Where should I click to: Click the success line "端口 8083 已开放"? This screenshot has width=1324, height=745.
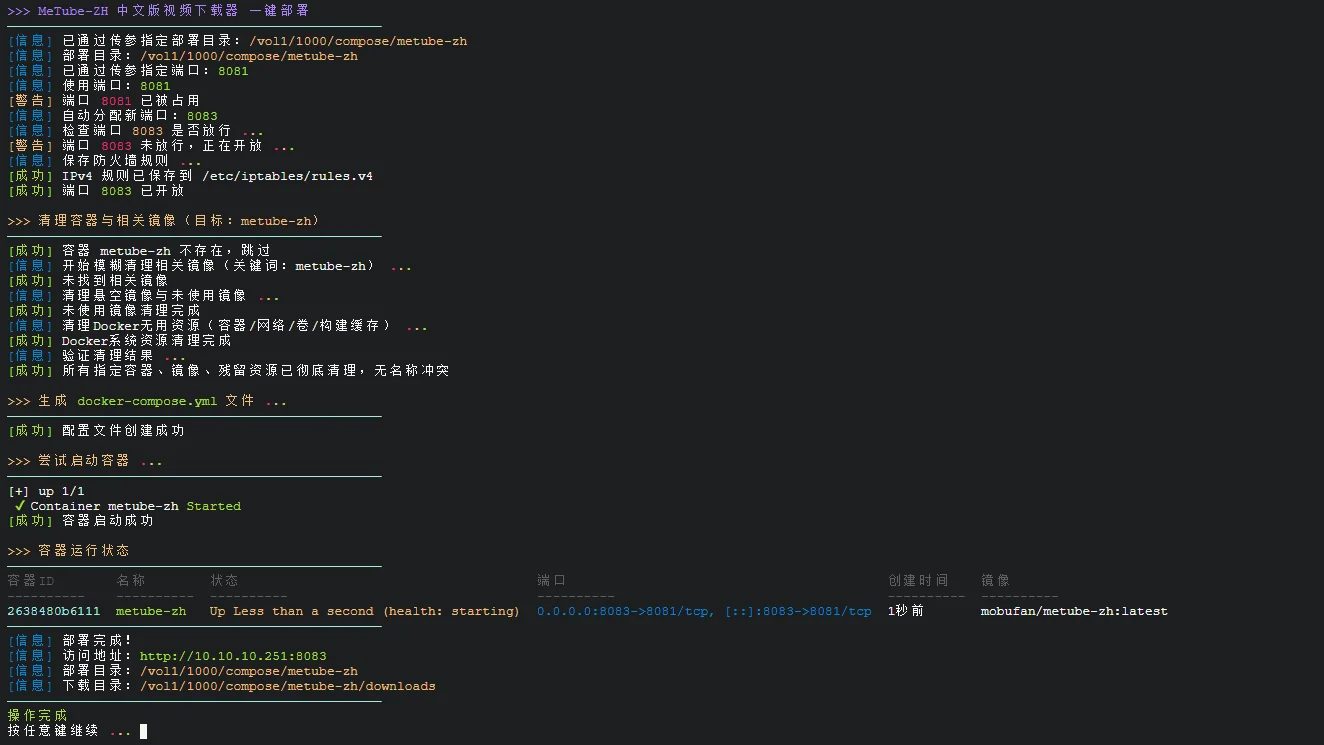click(x=96, y=191)
